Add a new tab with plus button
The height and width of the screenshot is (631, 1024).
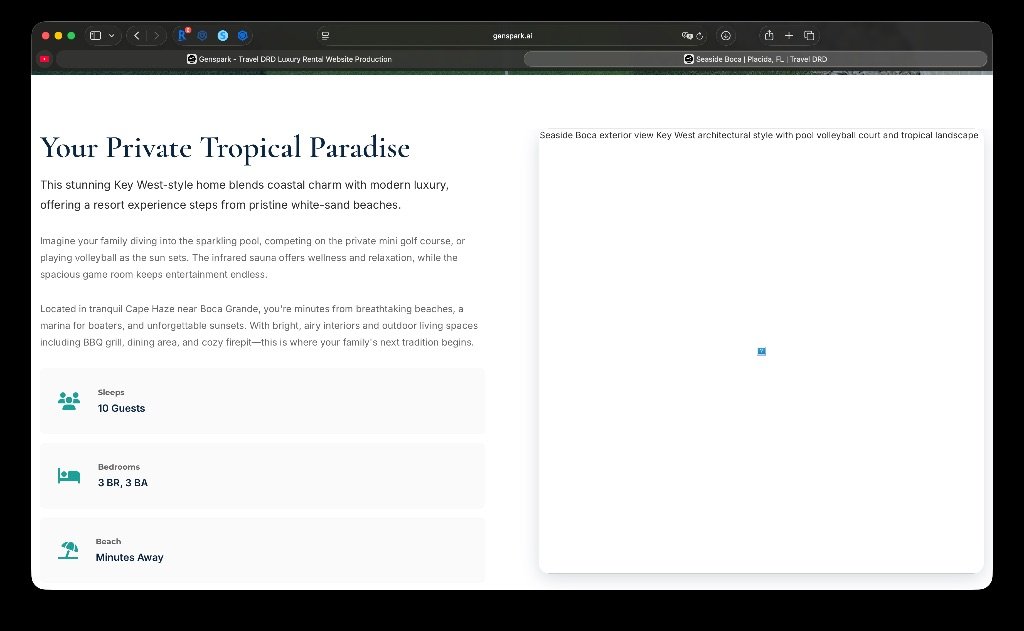(x=789, y=35)
